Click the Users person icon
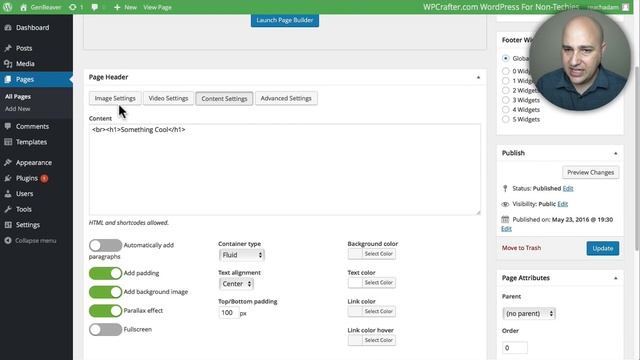640x360 pixels. tap(8, 194)
